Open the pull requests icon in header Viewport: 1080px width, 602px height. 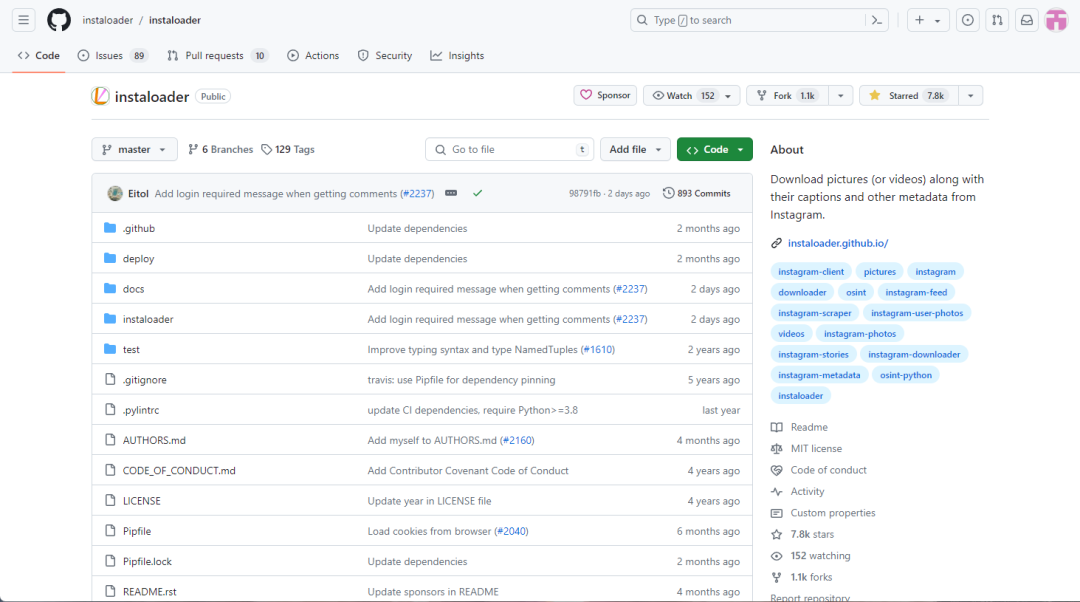coord(997,20)
